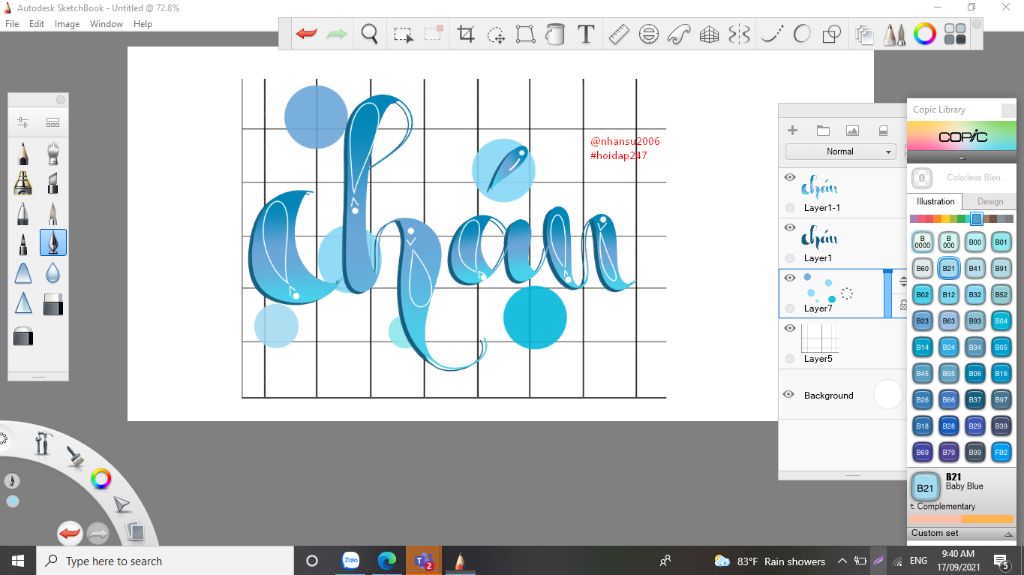Open the Color Wheel in top toolbar
Viewport: 1024px width, 575px height.
tap(925, 34)
